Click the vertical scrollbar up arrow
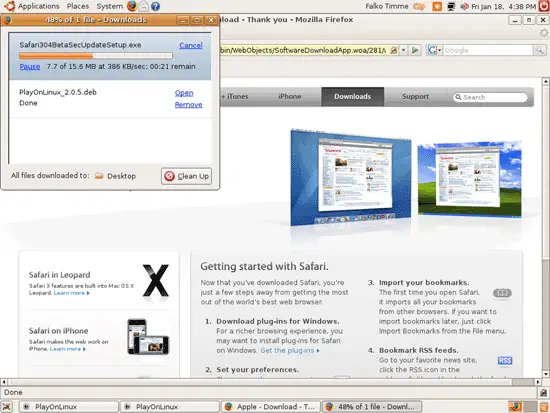The width and height of the screenshot is (550, 413). coord(545,81)
